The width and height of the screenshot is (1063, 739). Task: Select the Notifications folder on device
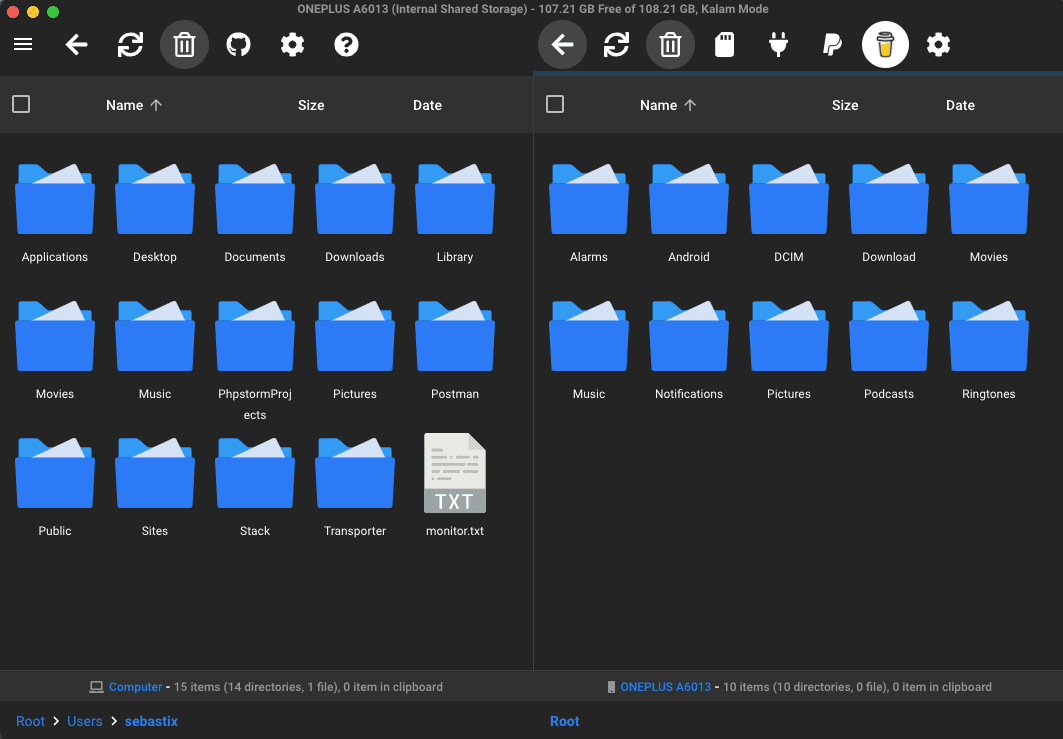coord(689,351)
